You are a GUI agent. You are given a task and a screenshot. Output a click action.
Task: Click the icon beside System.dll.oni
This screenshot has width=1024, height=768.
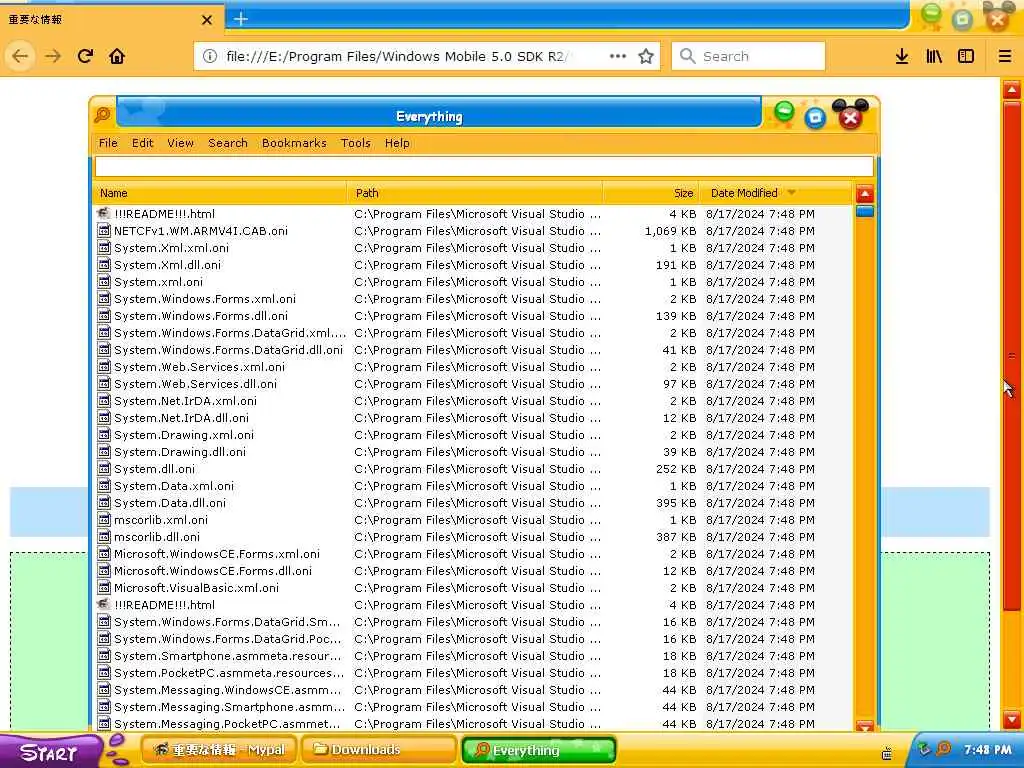point(104,469)
